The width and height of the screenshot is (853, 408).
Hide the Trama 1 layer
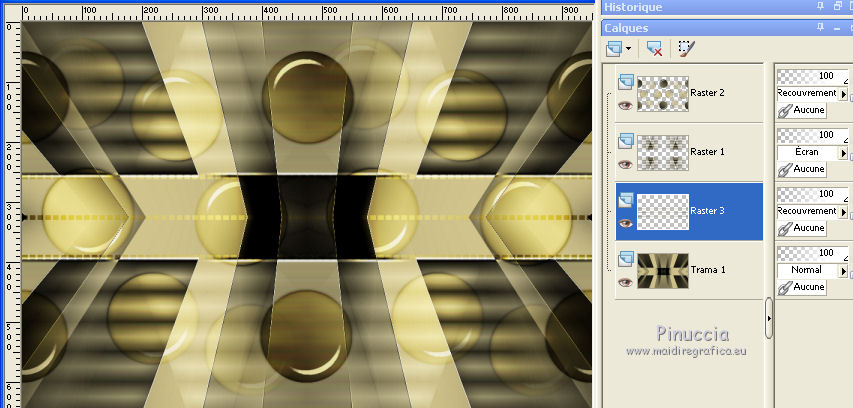[x=626, y=282]
